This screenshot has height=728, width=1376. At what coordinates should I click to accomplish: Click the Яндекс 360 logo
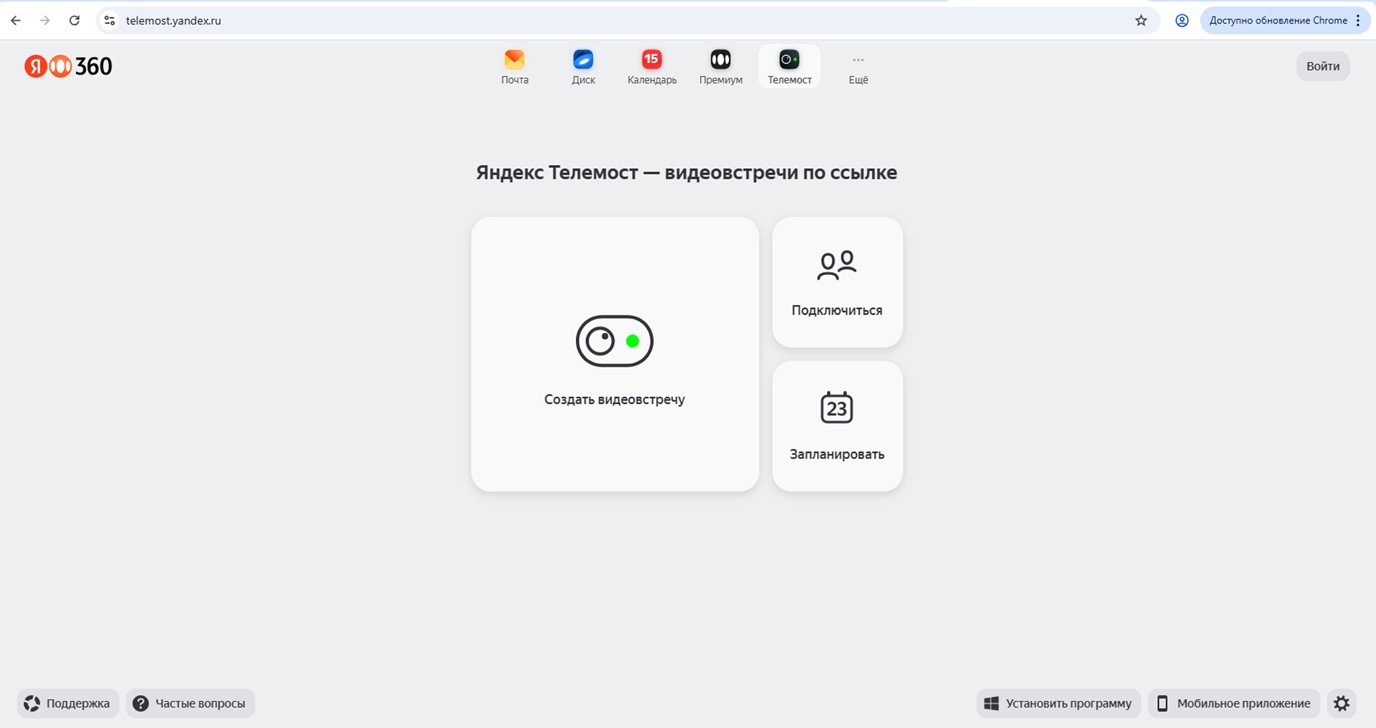pos(68,66)
